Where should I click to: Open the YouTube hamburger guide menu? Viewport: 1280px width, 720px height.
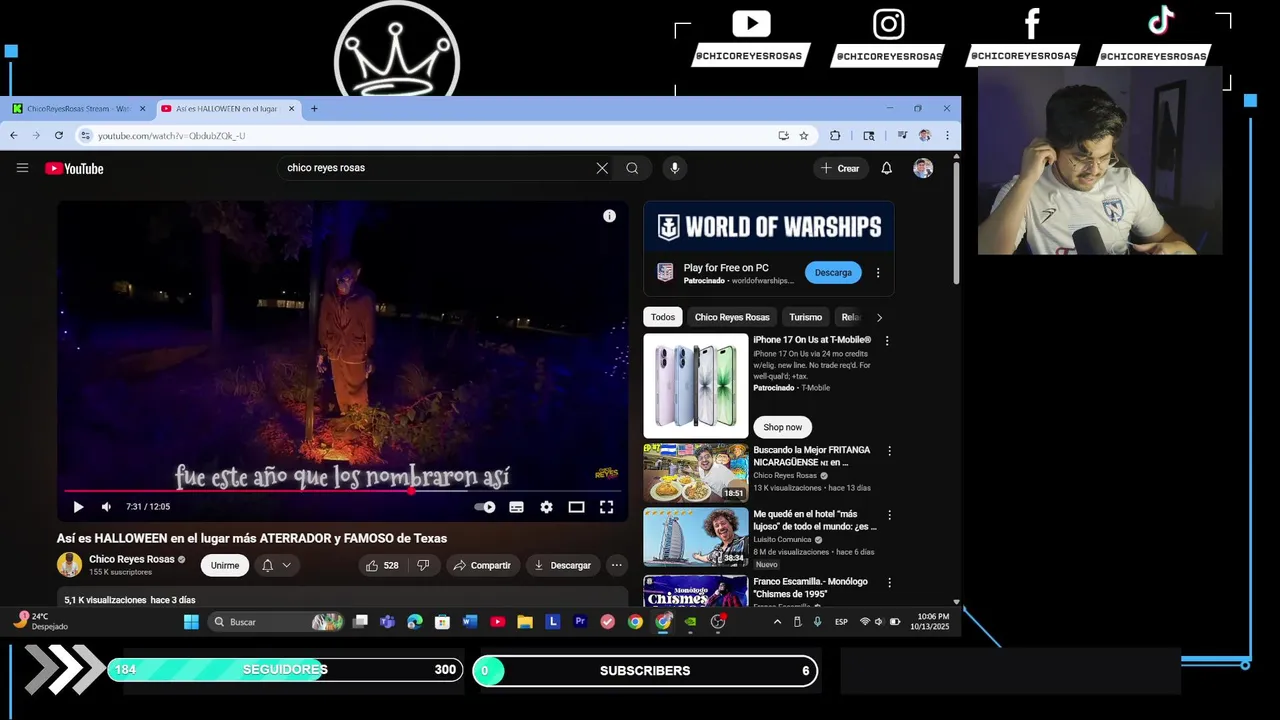pyautogui.click(x=22, y=168)
